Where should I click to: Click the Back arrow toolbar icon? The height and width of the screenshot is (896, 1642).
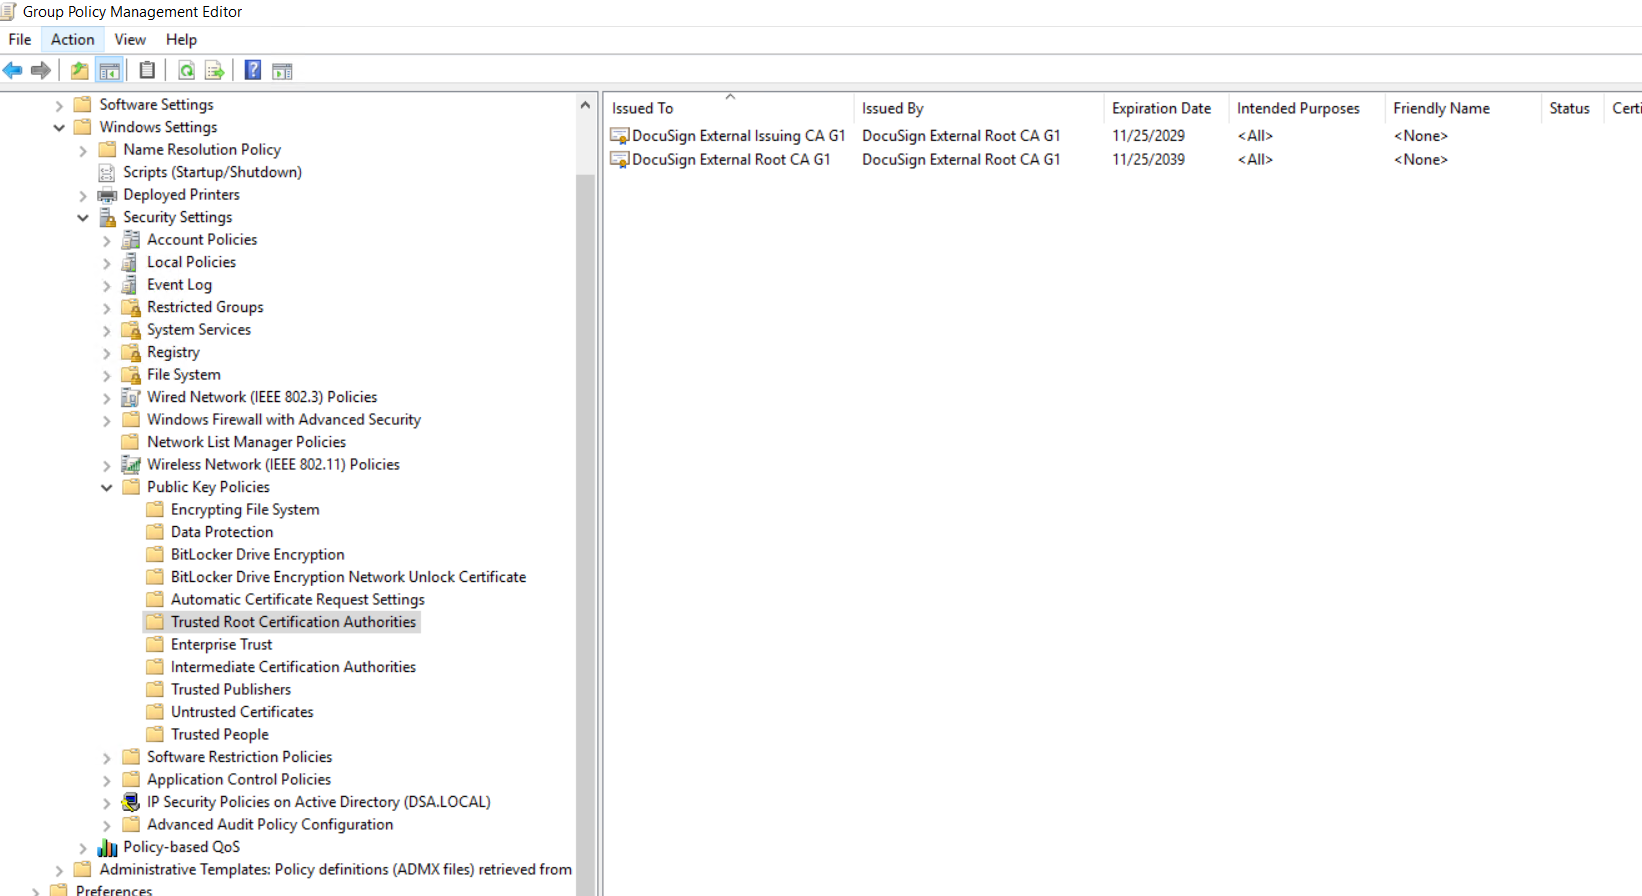click(x=13, y=70)
